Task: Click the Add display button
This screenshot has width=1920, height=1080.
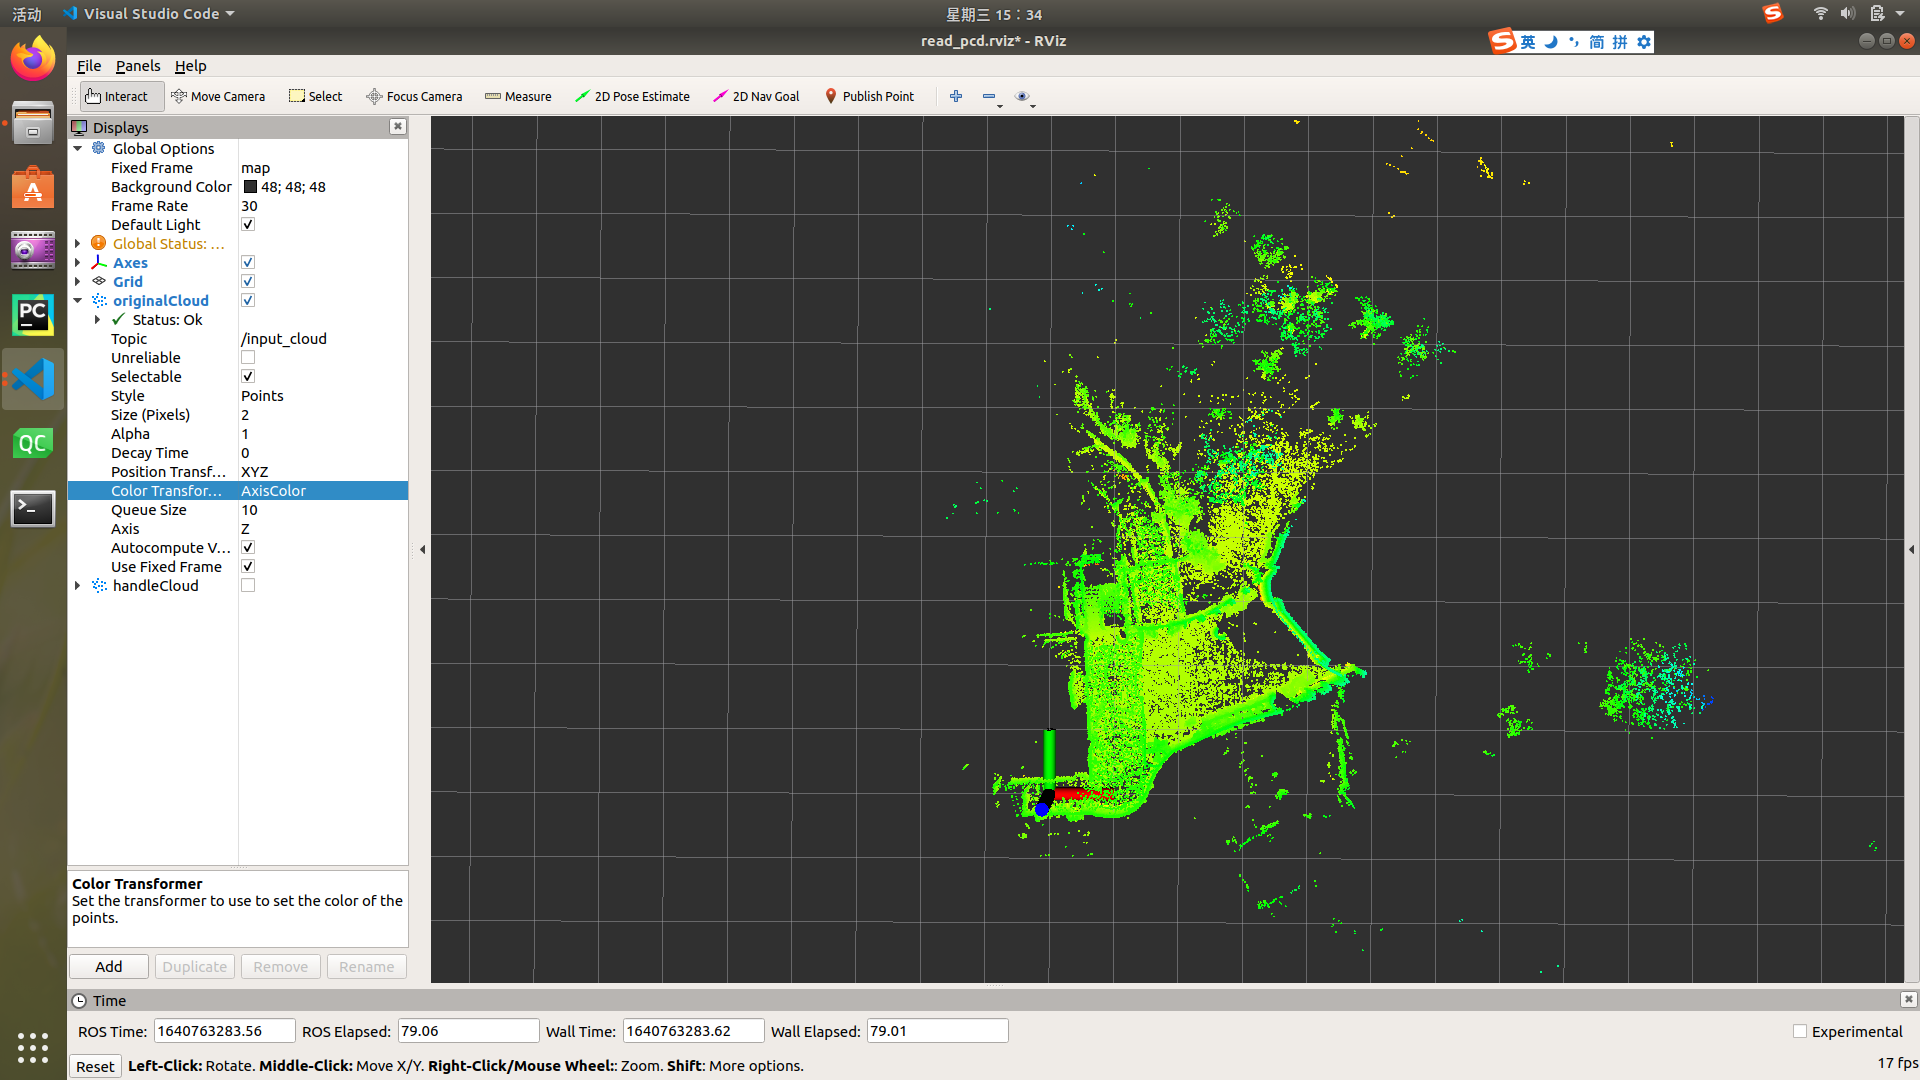Action: (109, 967)
